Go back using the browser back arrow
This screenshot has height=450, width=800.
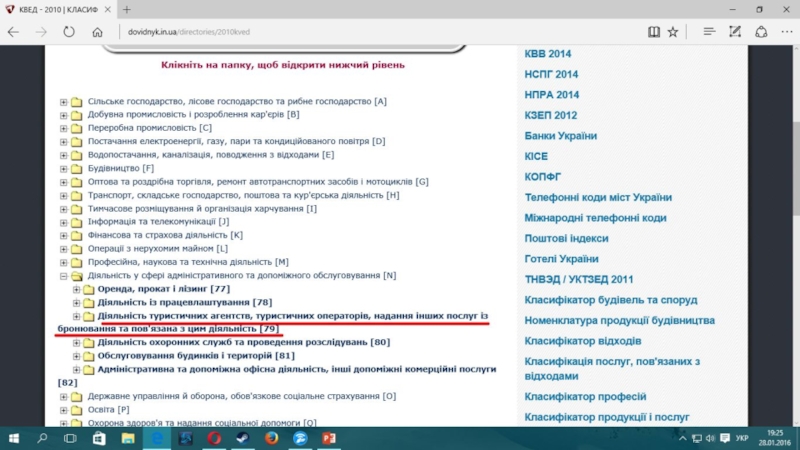coord(13,32)
